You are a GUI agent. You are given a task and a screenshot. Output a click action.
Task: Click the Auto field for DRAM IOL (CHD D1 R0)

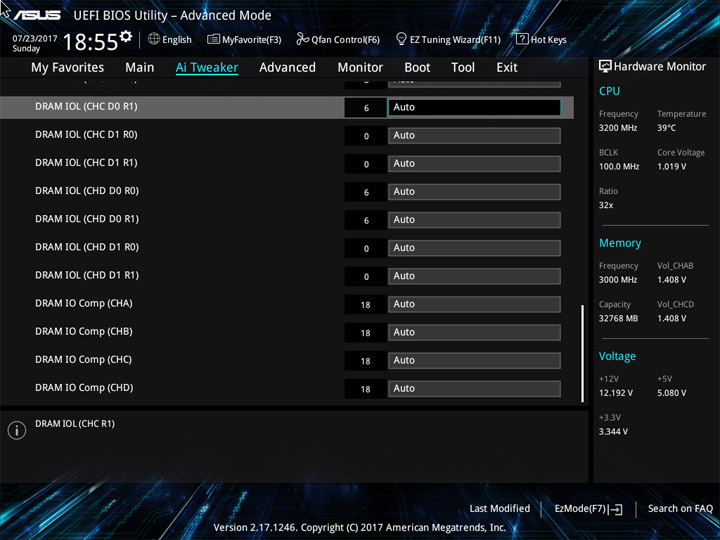pos(474,248)
